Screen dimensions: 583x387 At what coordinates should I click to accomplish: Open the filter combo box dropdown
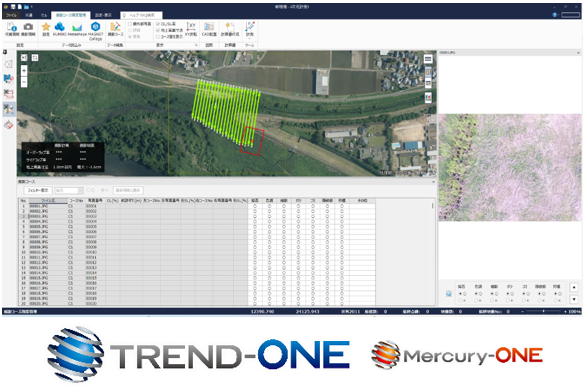[x=80, y=190]
